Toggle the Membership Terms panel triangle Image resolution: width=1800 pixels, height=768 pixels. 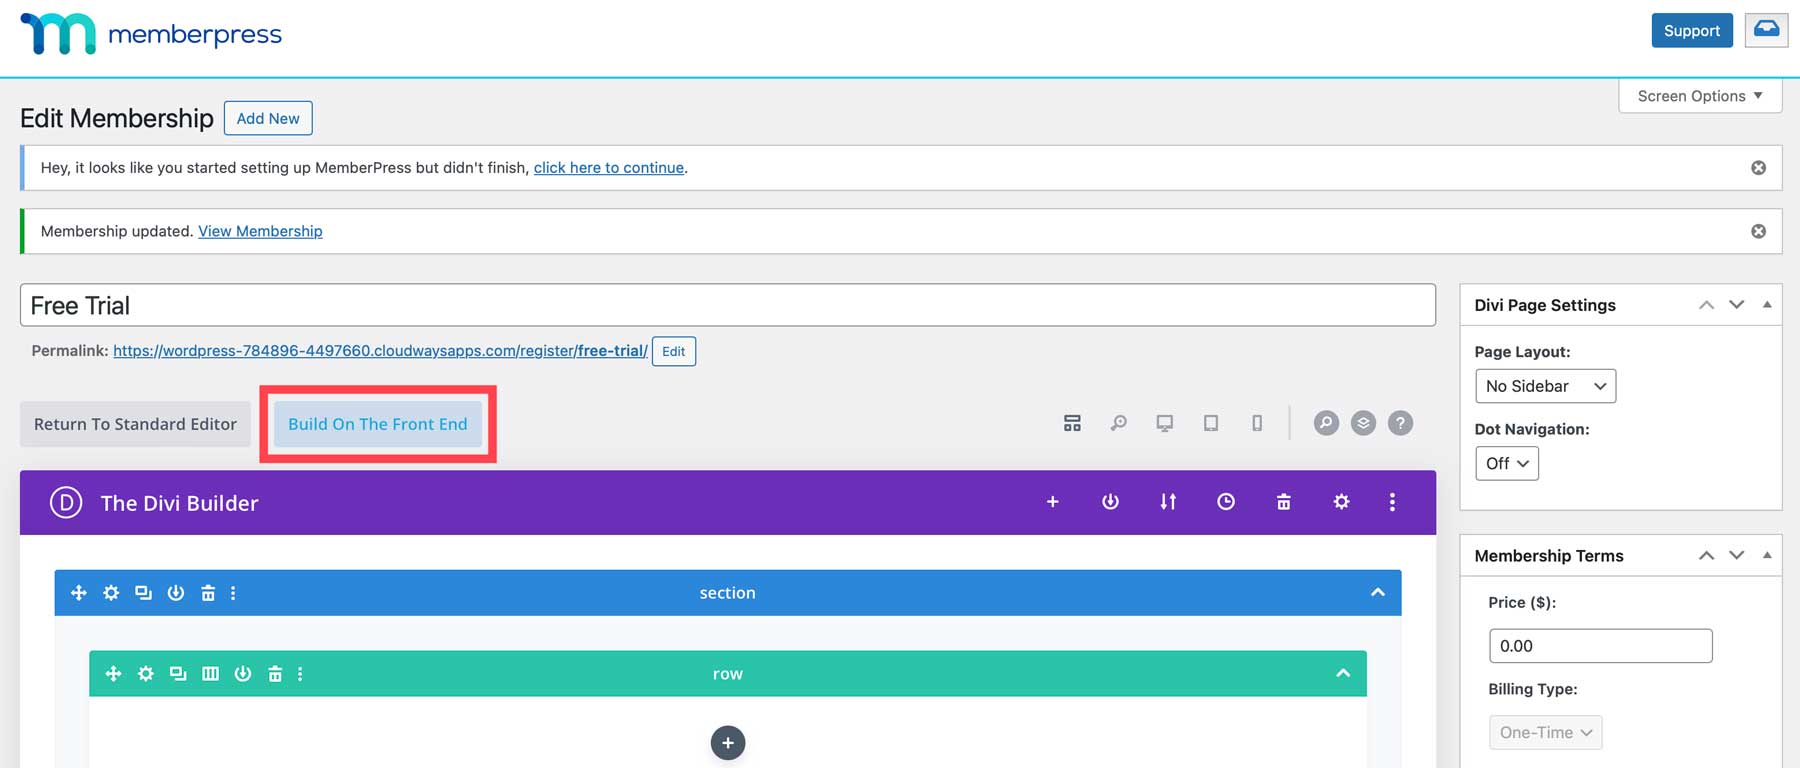(x=1767, y=554)
